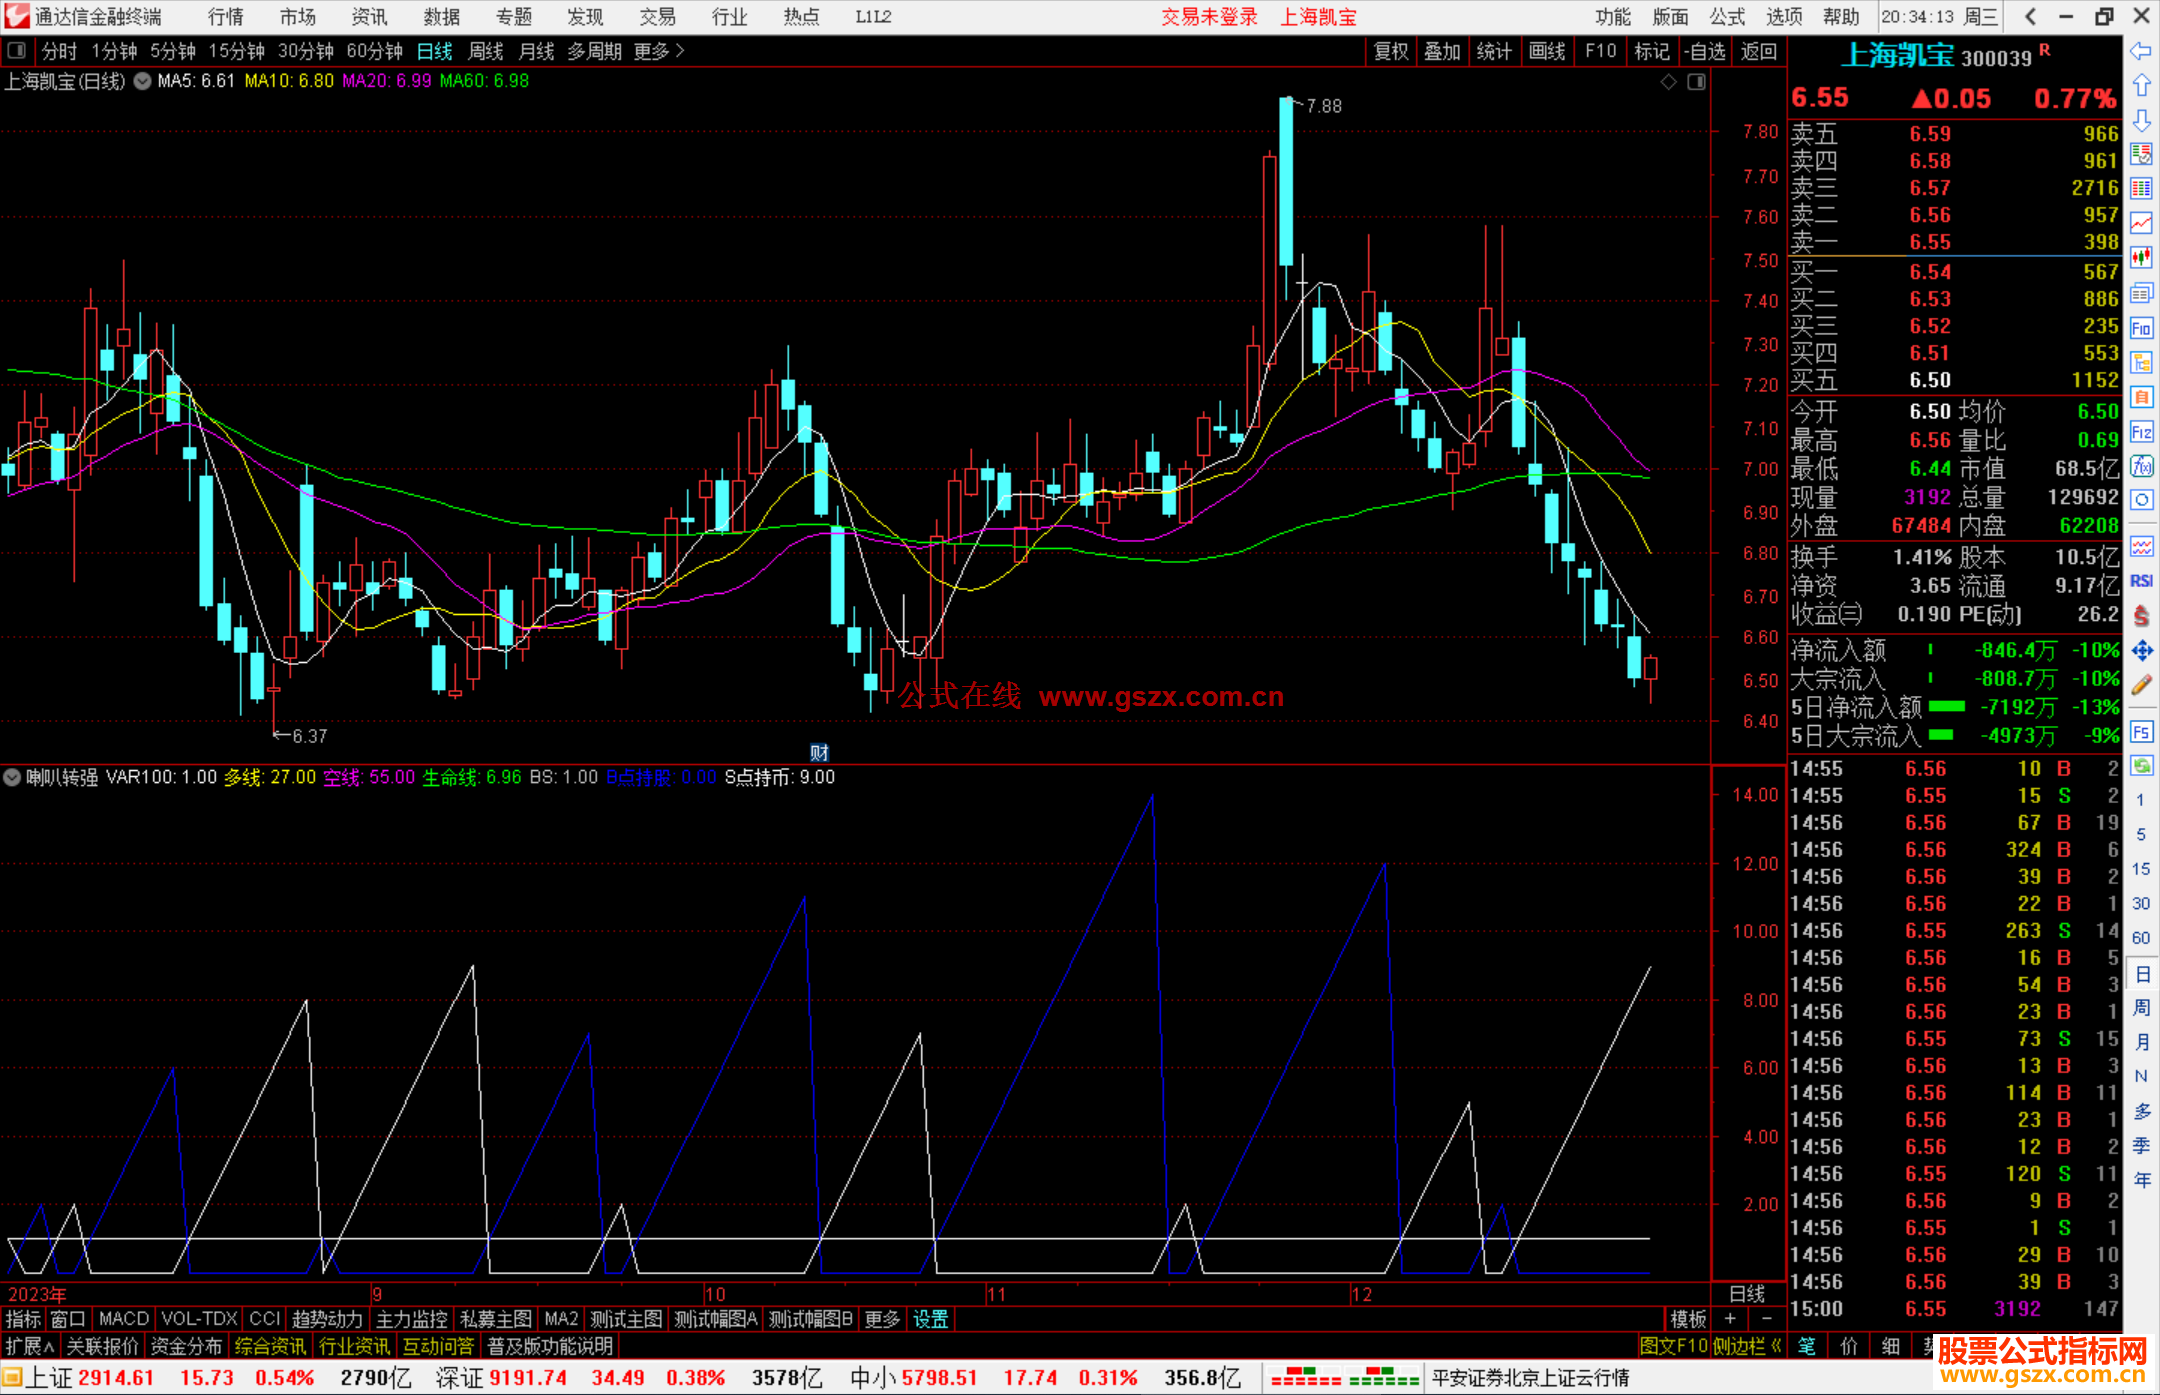
Task: Expand the 扩展 panel at the bottom left
Action: 30,1346
